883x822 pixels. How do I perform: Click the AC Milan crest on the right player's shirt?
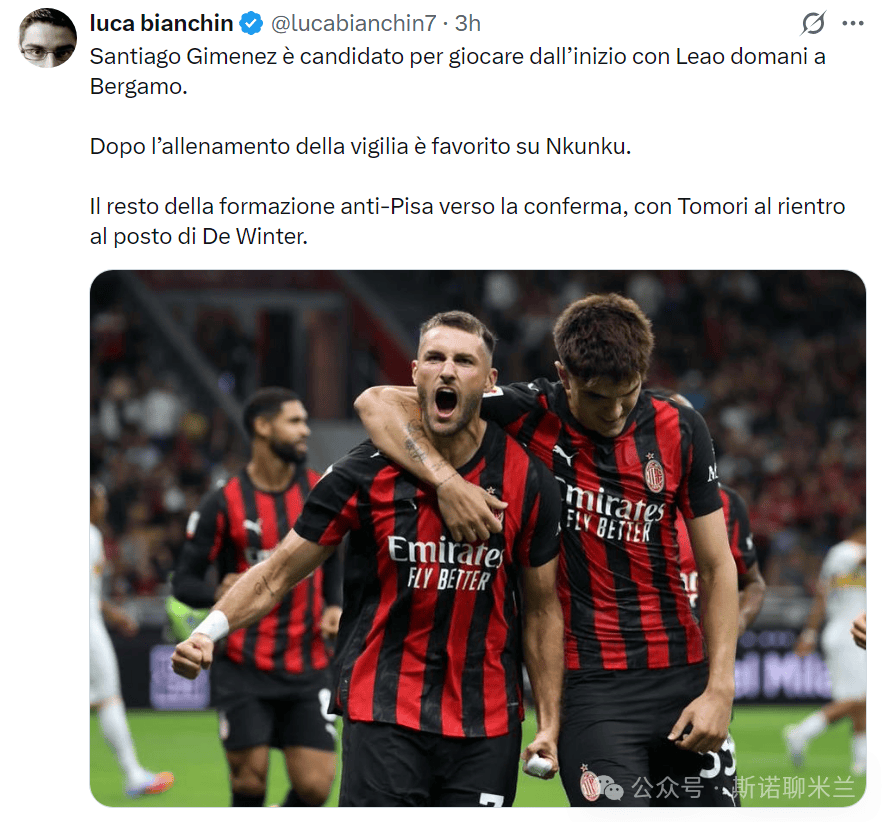point(654,474)
